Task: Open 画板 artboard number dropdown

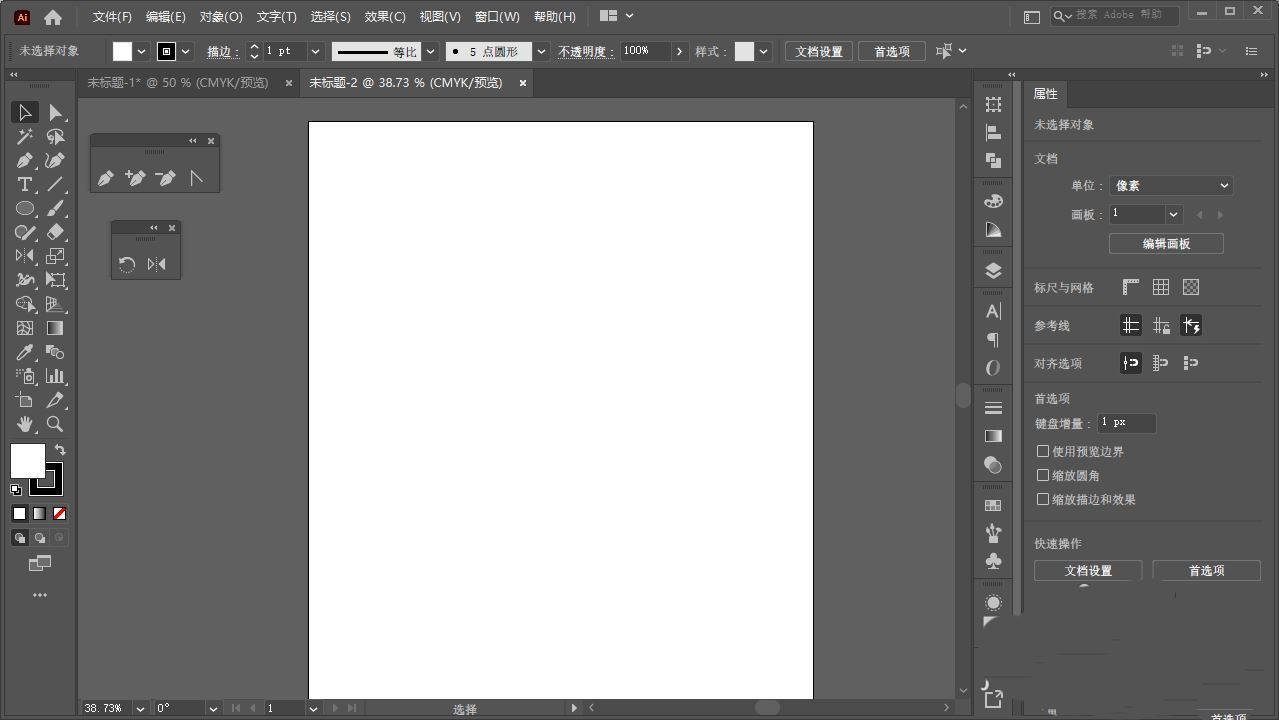Action: 1174,214
